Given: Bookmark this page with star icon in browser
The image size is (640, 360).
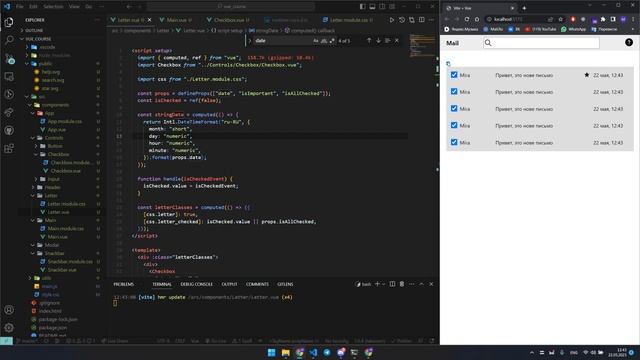Looking at the screenshot, I should tap(561, 19).
